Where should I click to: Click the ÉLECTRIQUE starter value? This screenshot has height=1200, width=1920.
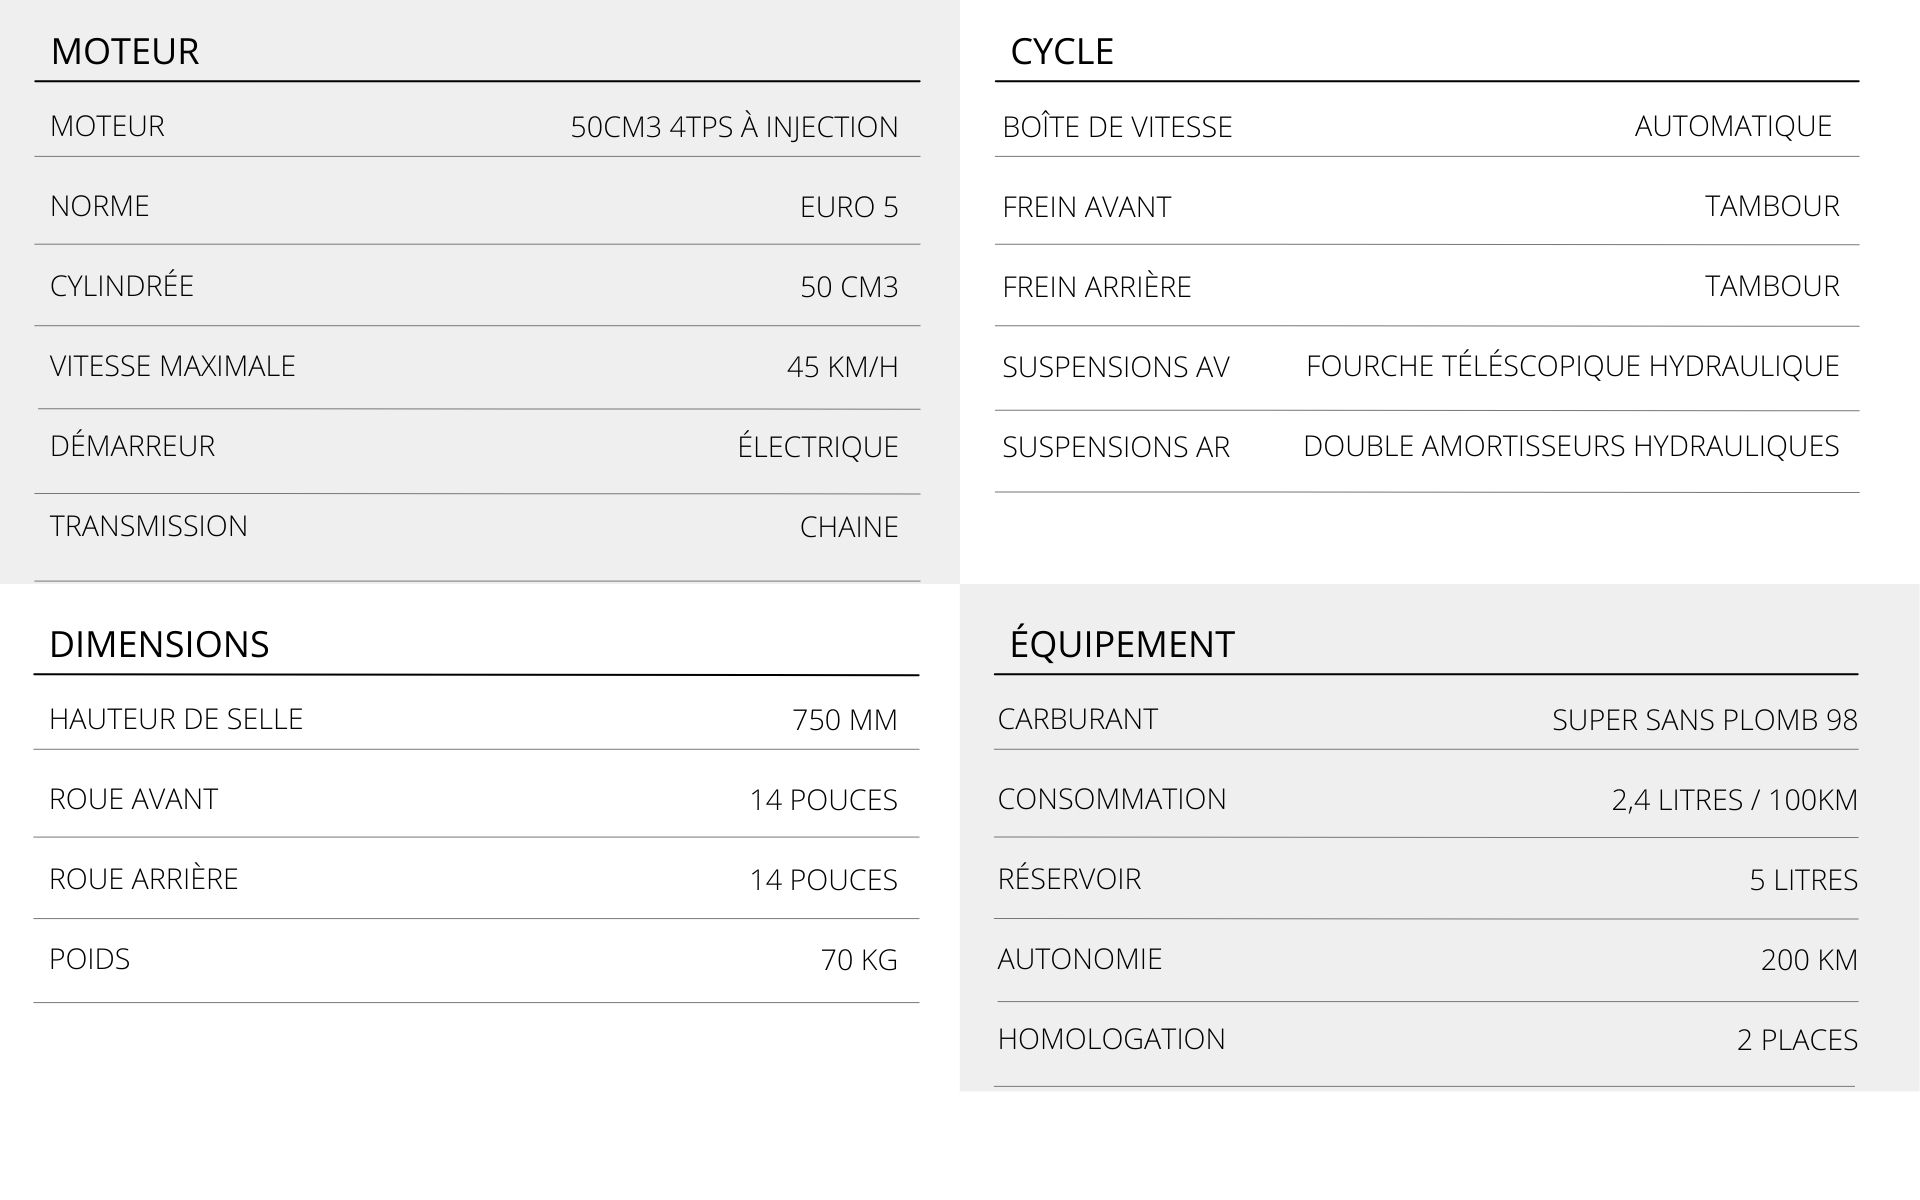pyautogui.click(x=817, y=447)
